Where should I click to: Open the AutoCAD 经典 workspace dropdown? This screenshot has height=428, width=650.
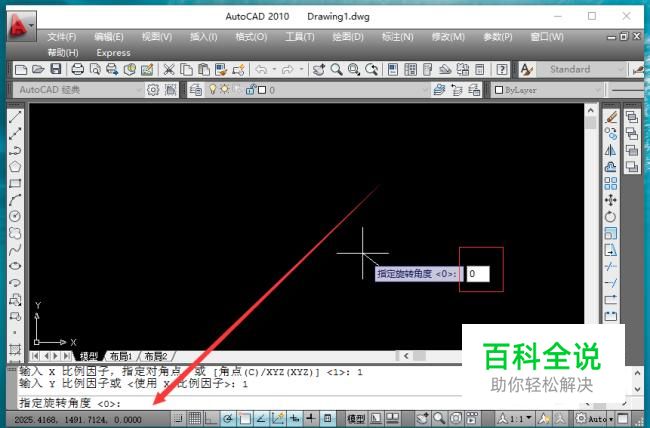point(78,90)
